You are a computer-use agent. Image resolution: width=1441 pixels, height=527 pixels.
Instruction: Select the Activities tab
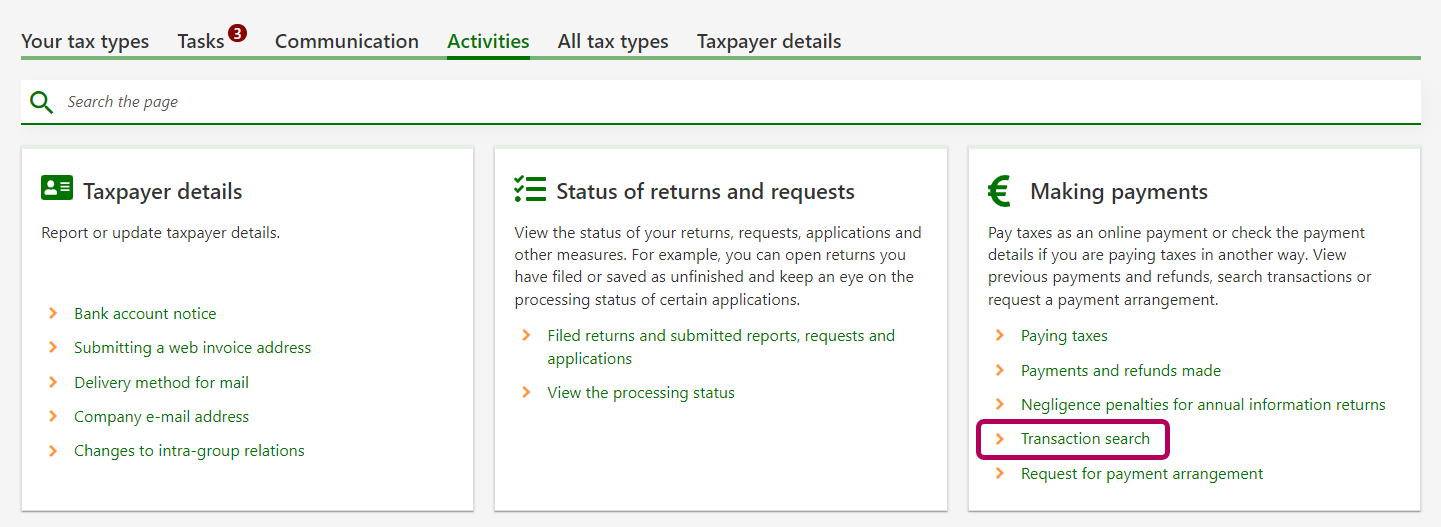click(488, 41)
